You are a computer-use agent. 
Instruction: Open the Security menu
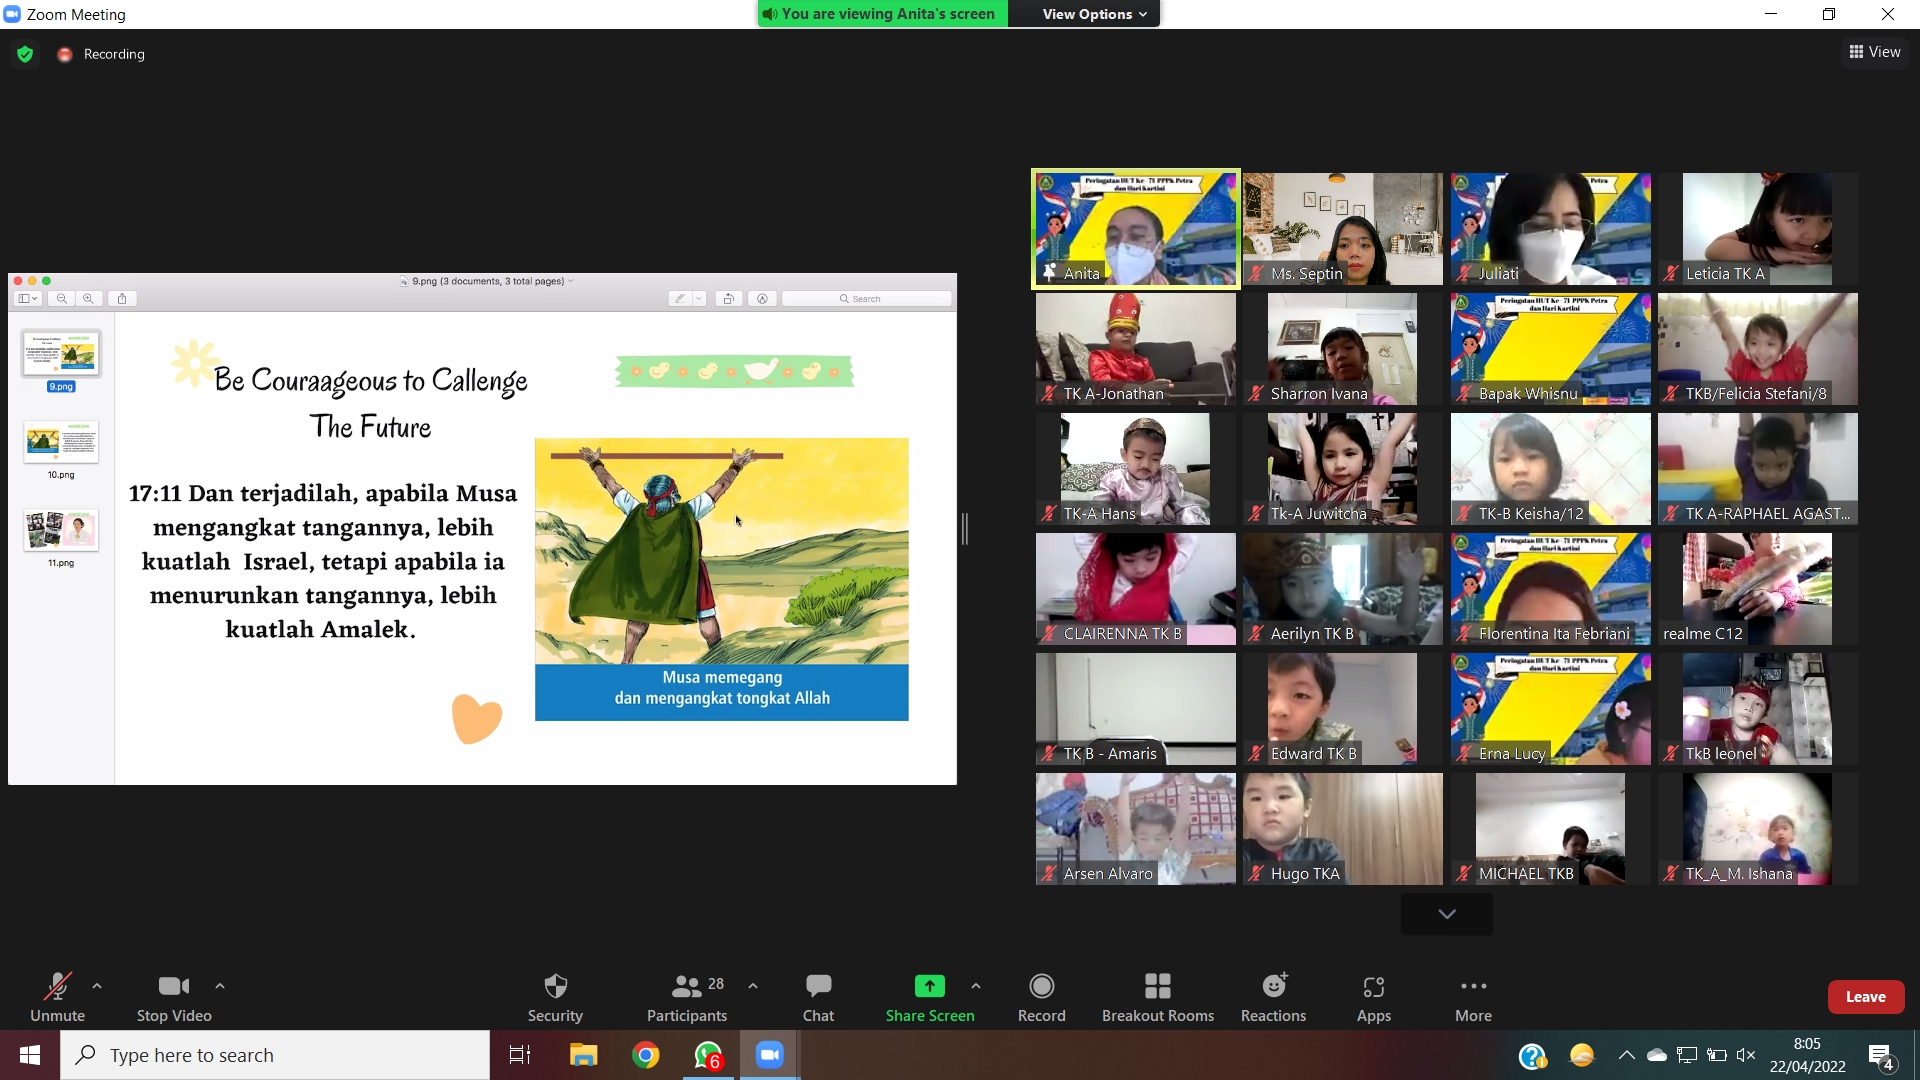[x=555, y=997]
